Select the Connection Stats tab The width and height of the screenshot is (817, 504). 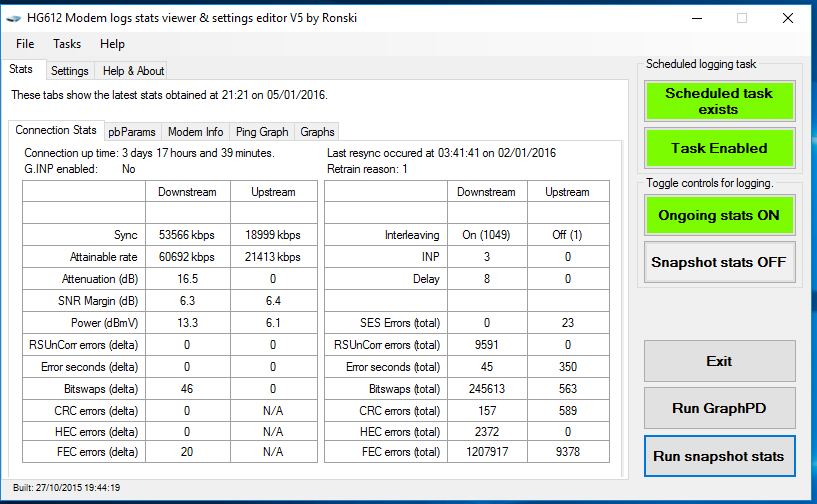point(56,130)
